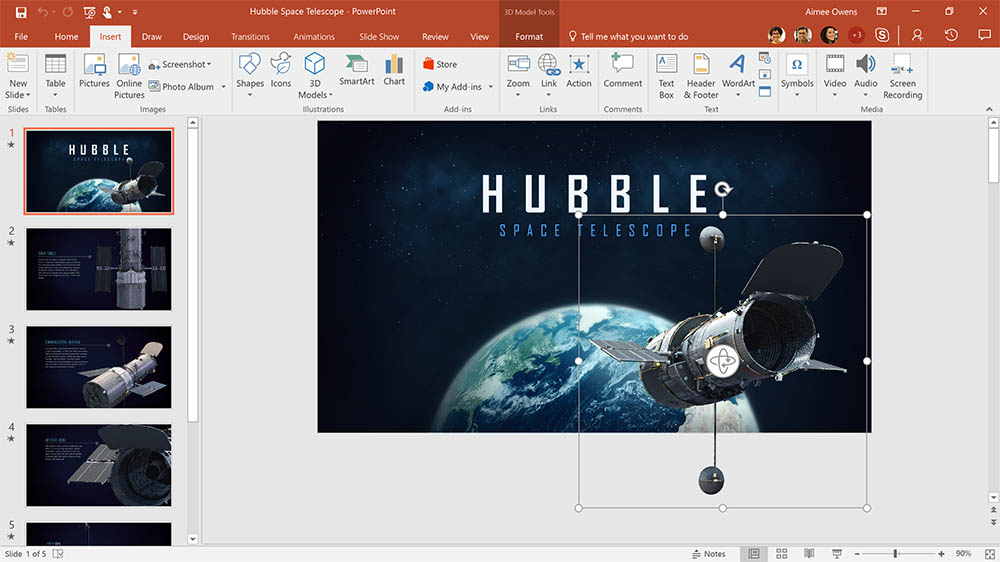Image resolution: width=1000 pixels, height=562 pixels.
Task: Switch to Slide Sorter view
Action: click(781, 553)
